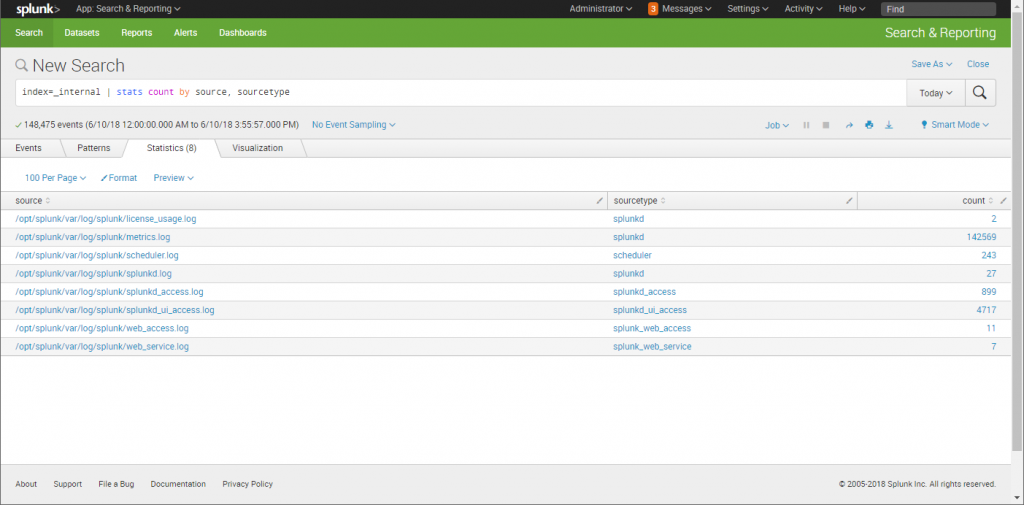Viewport: 1024px width, 505px height.
Task: Open the About footer link
Action: tap(26, 484)
